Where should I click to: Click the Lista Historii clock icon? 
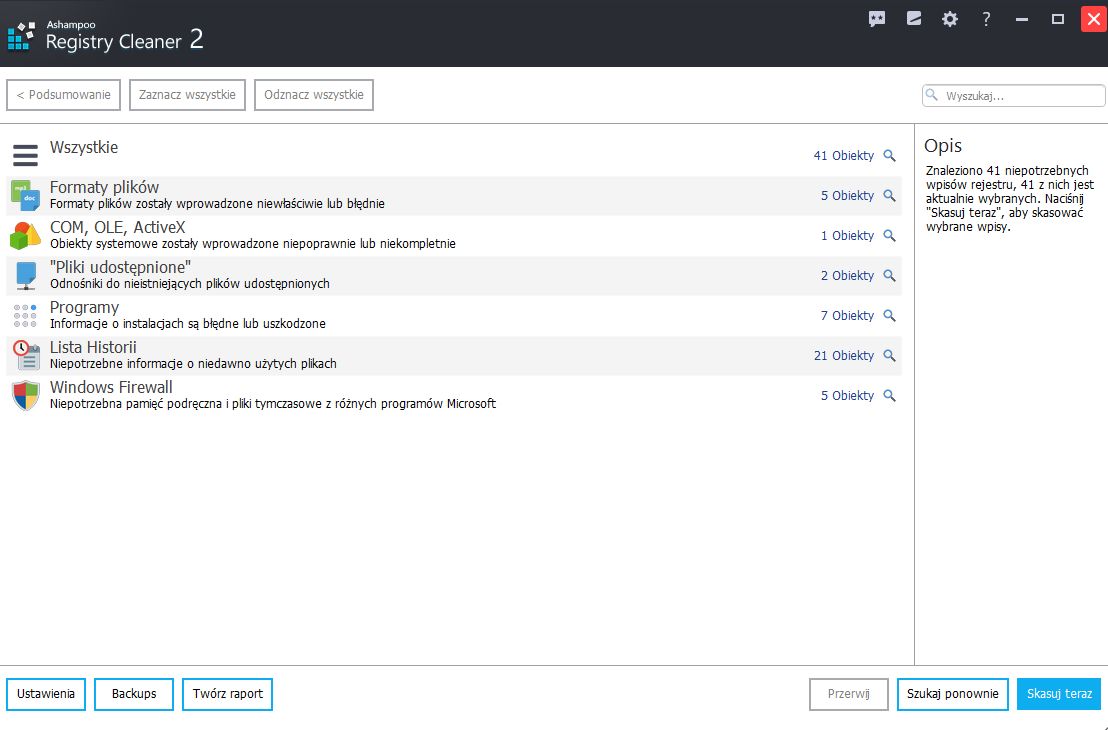tap(24, 355)
